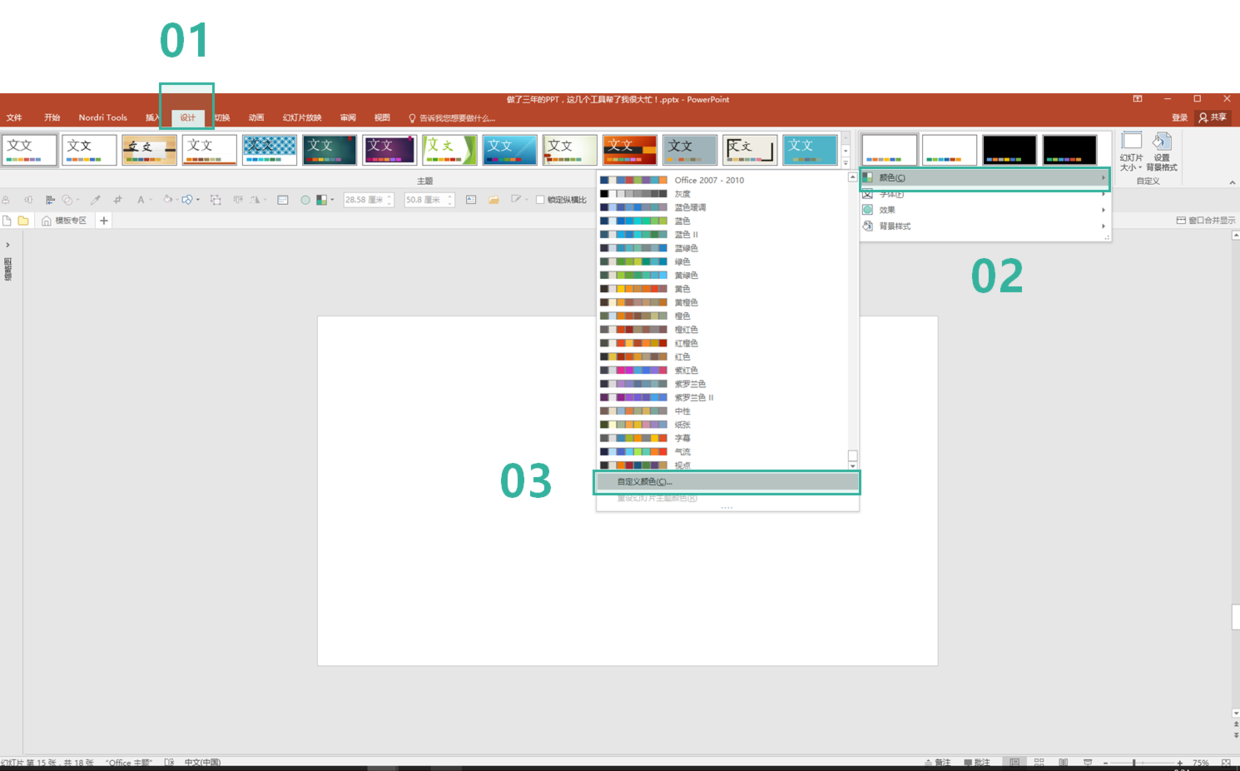This screenshot has height=771, width=1240.
Task: Select the 黄色 color scheme
Action: coord(722,289)
